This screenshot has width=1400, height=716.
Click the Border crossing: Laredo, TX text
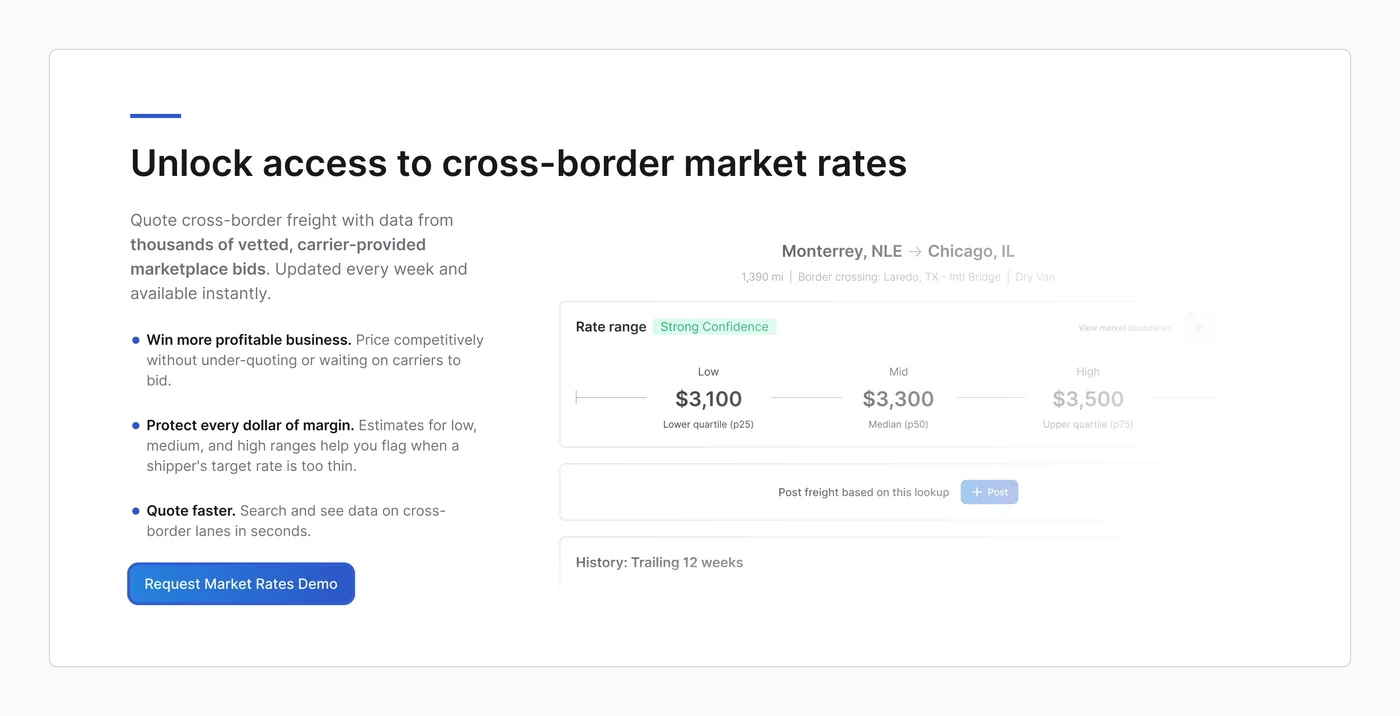[x=899, y=277]
